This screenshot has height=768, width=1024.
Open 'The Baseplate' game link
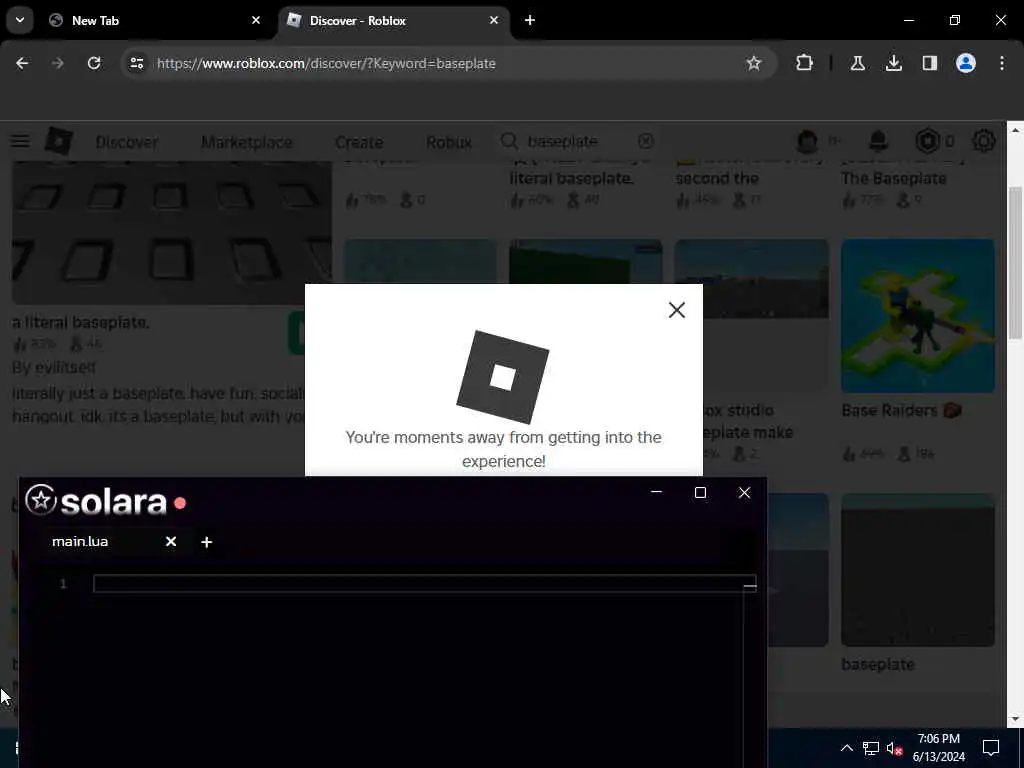tap(893, 178)
